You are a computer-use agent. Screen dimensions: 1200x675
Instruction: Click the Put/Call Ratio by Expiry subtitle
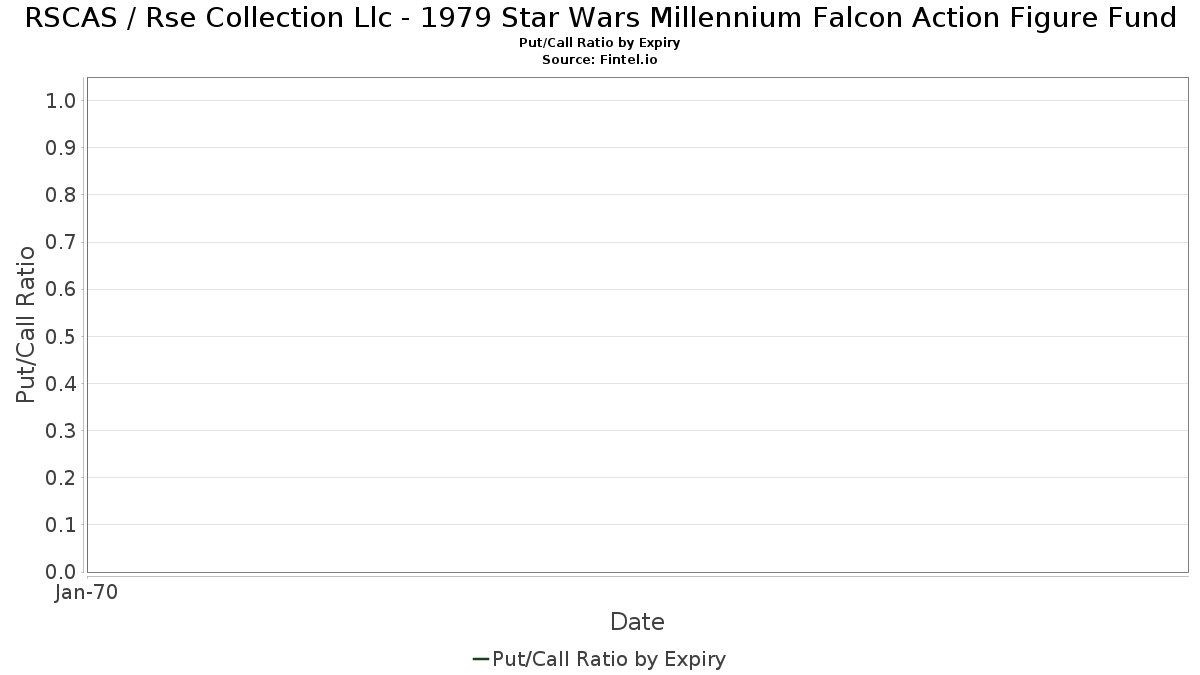pyautogui.click(x=600, y=43)
